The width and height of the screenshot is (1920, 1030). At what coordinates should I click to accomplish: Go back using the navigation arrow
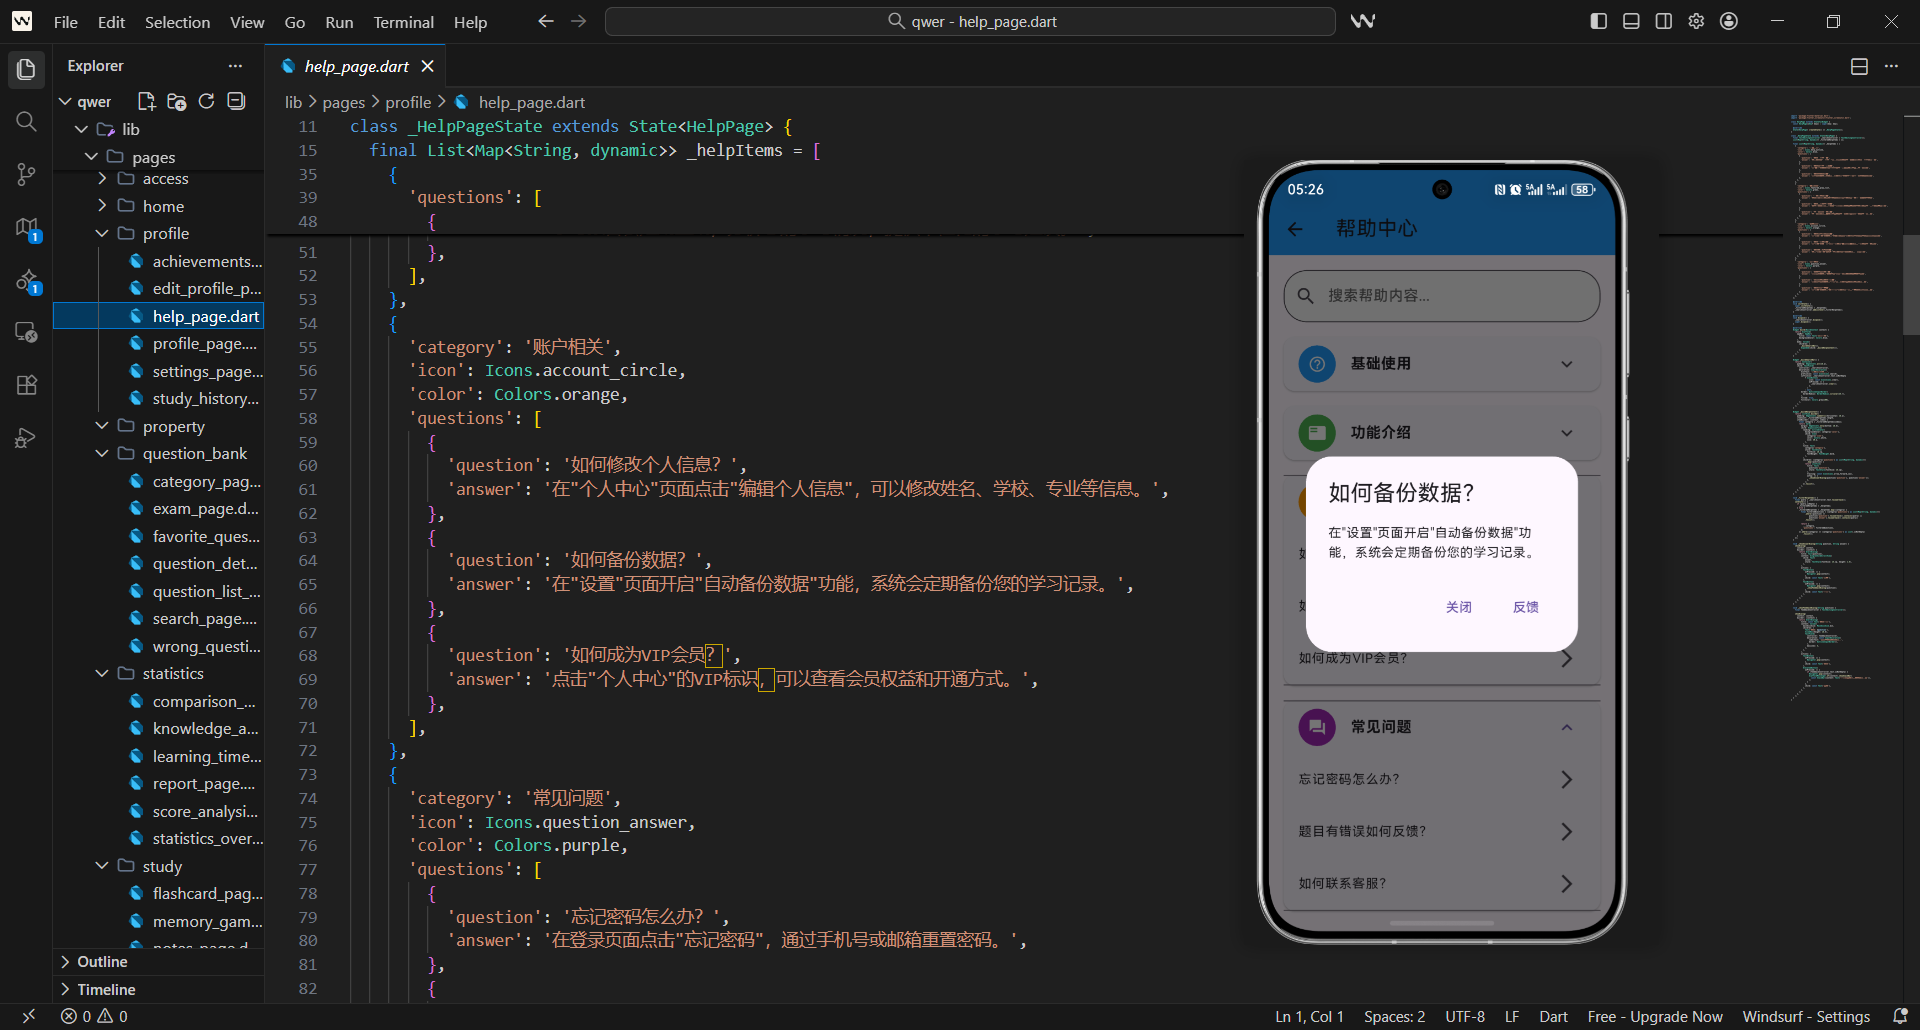tap(545, 21)
